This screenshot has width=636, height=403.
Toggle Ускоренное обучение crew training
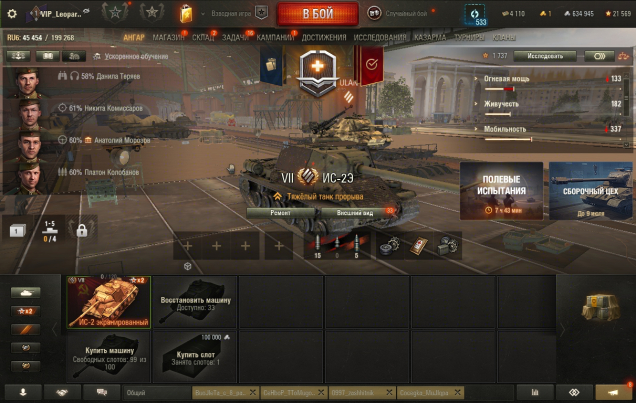131,57
